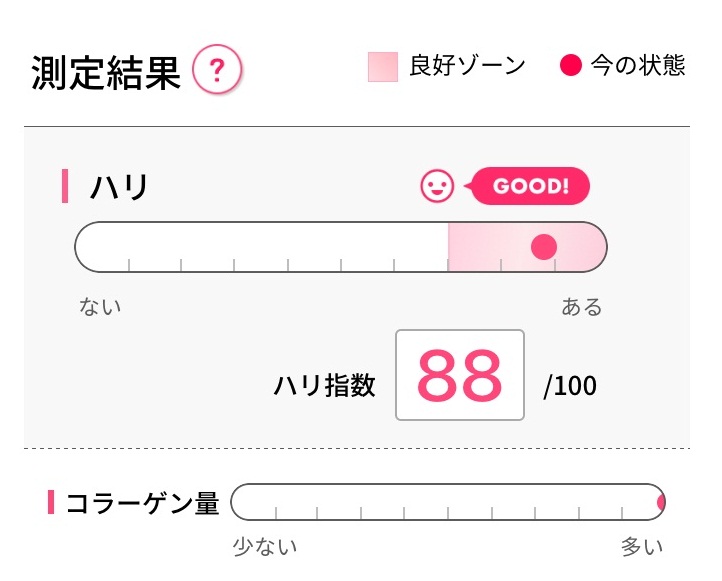Screen dimensions: 722x581
Task: Click the red 今の状態 legend dot
Action: [x=571, y=65]
